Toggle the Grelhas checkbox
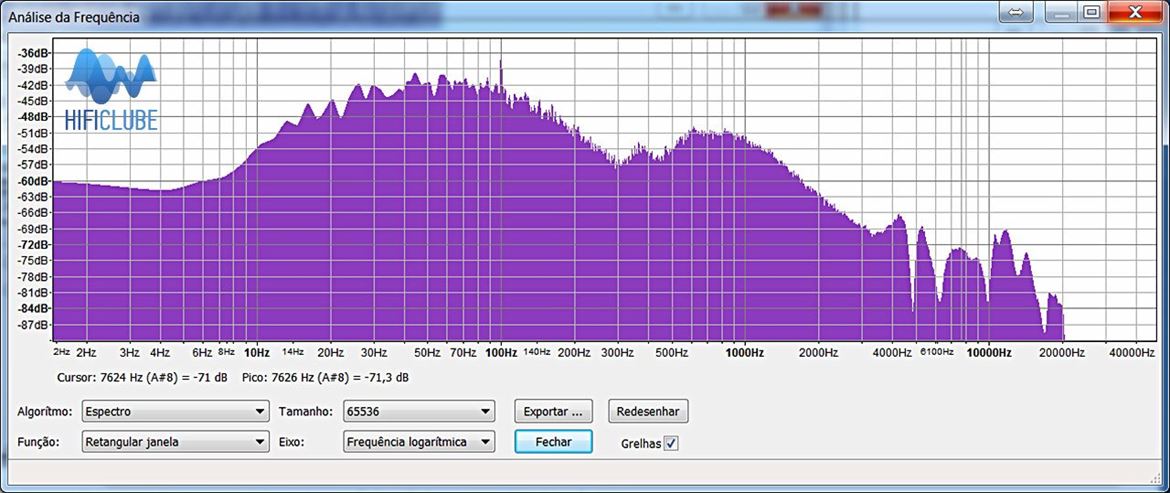 [x=672, y=444]
